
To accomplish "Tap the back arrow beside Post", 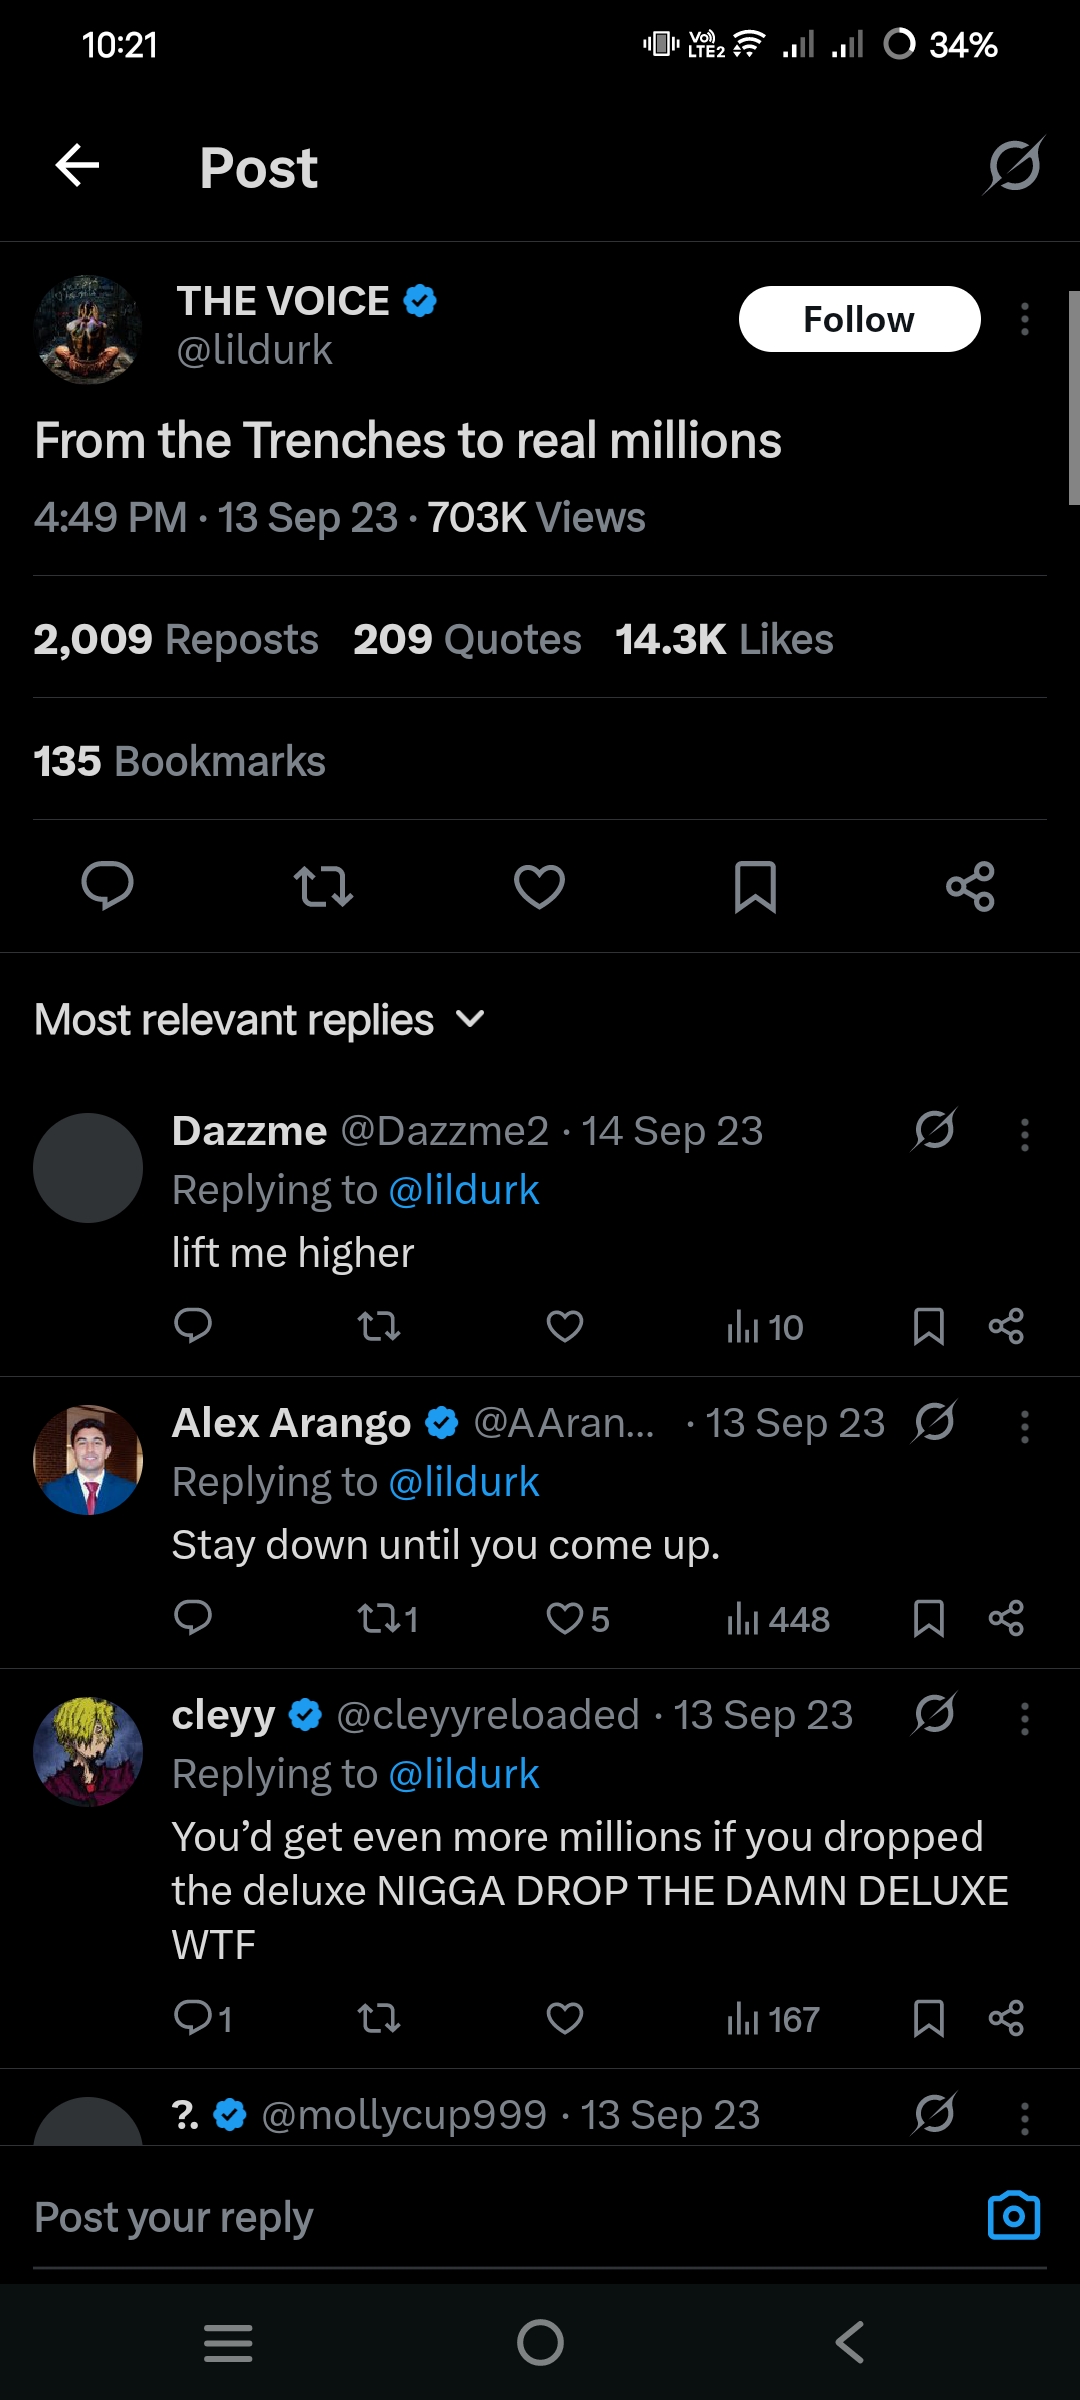I will coord(77,166).
